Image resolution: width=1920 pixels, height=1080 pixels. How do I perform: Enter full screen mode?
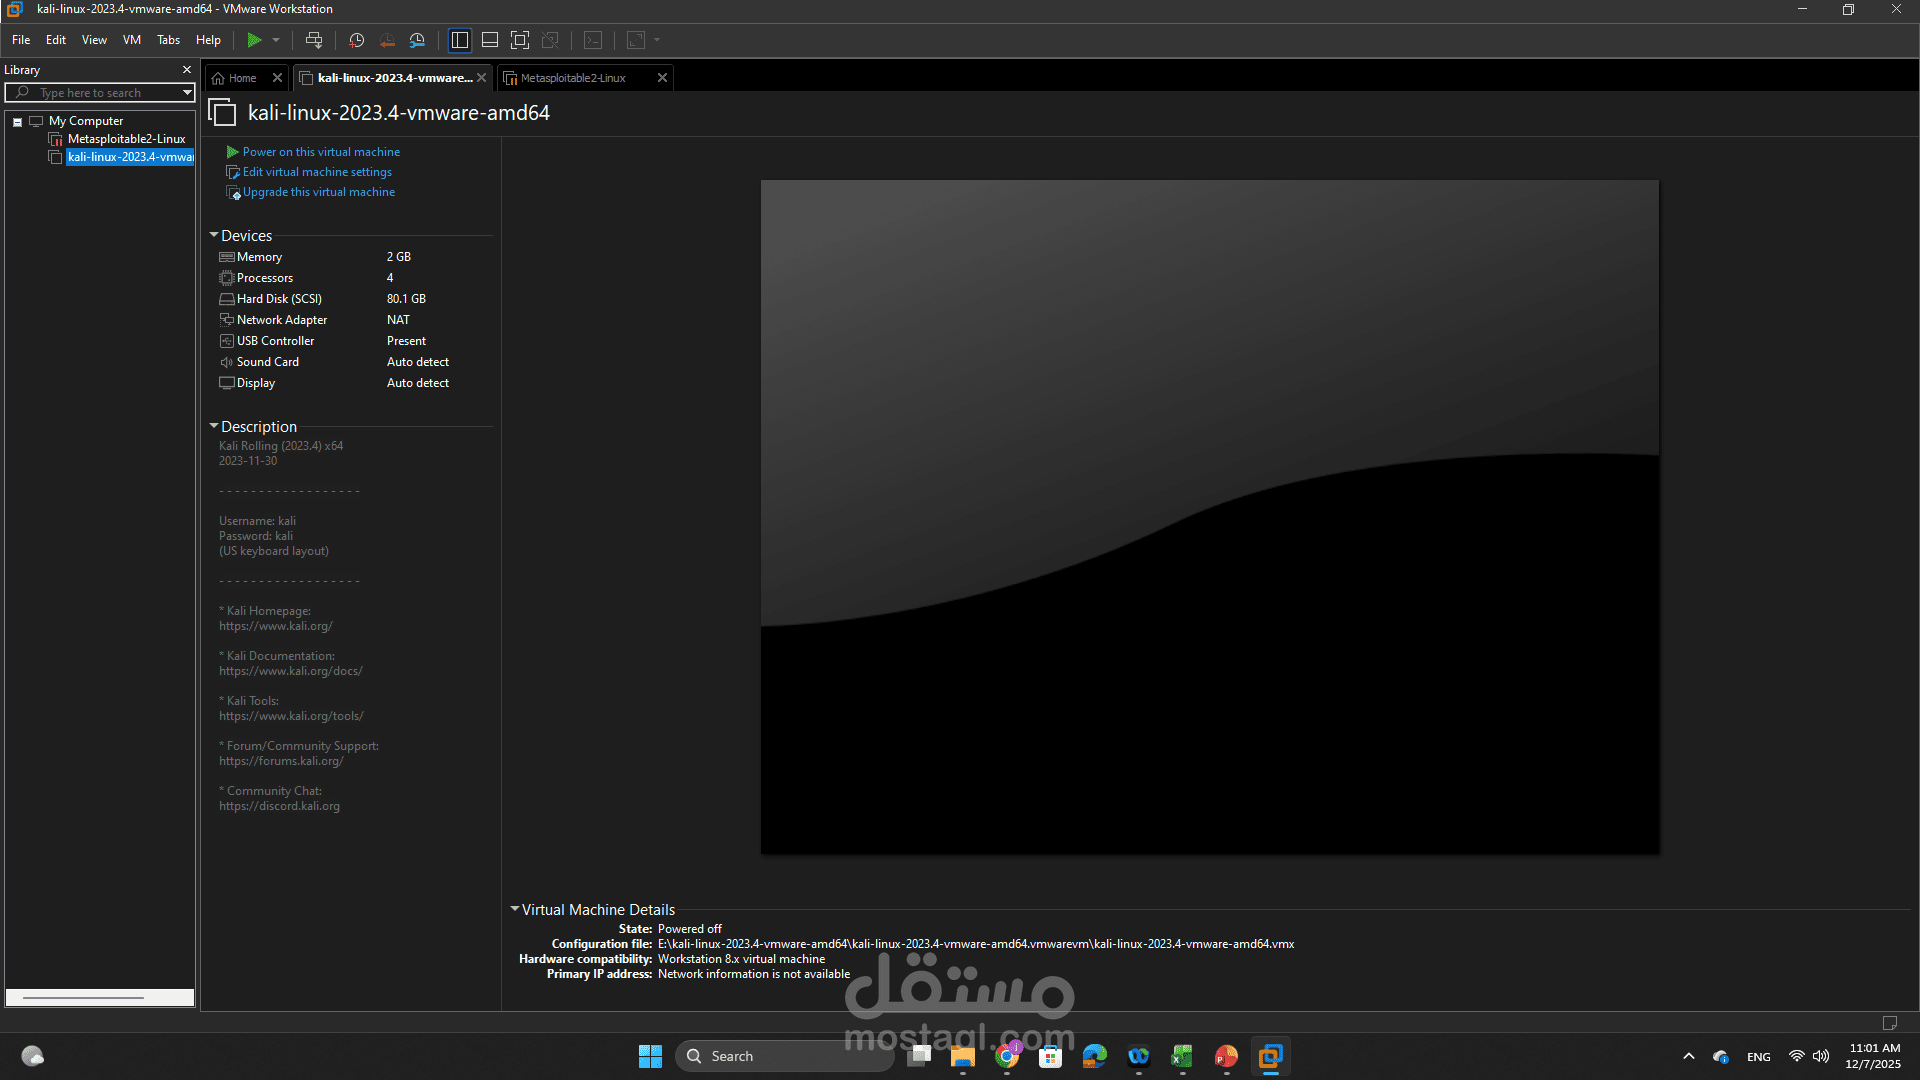[x=520, y=40]
